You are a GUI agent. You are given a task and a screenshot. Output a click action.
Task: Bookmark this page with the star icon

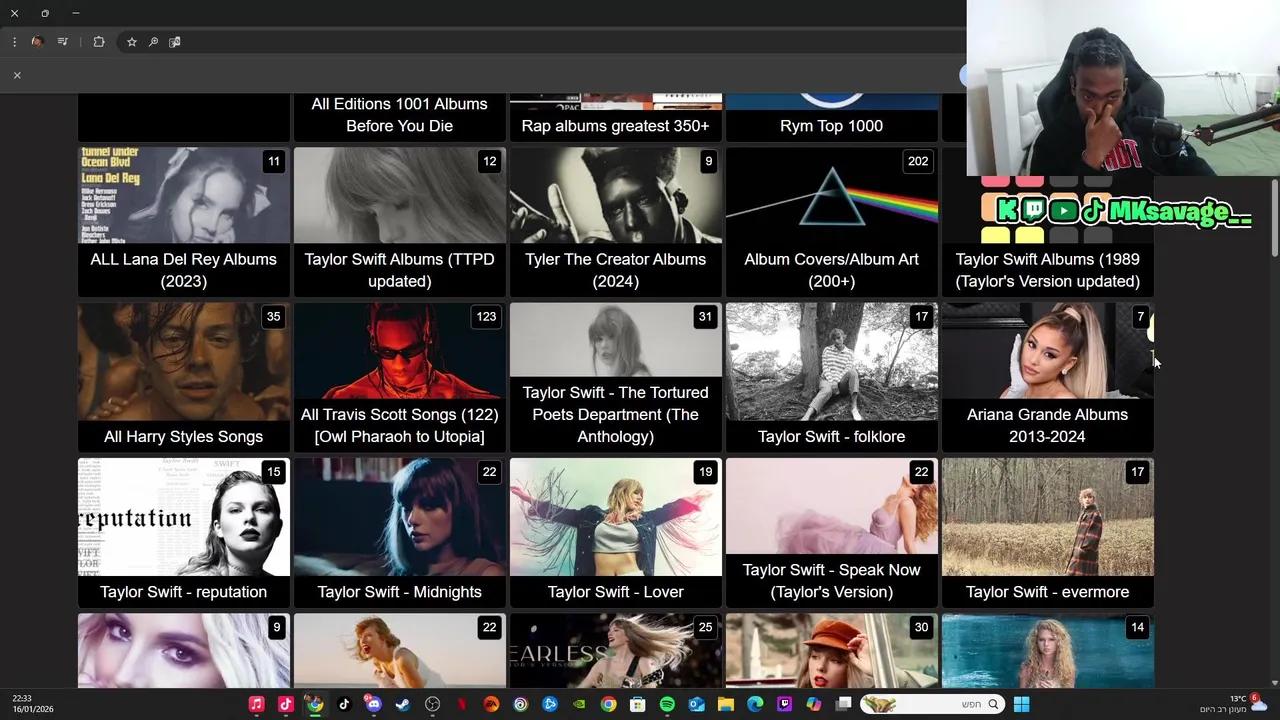[131, 42]
